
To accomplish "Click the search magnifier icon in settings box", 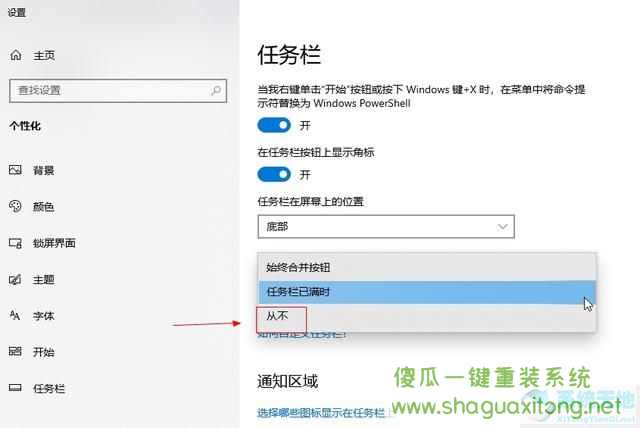I will 216,90.
